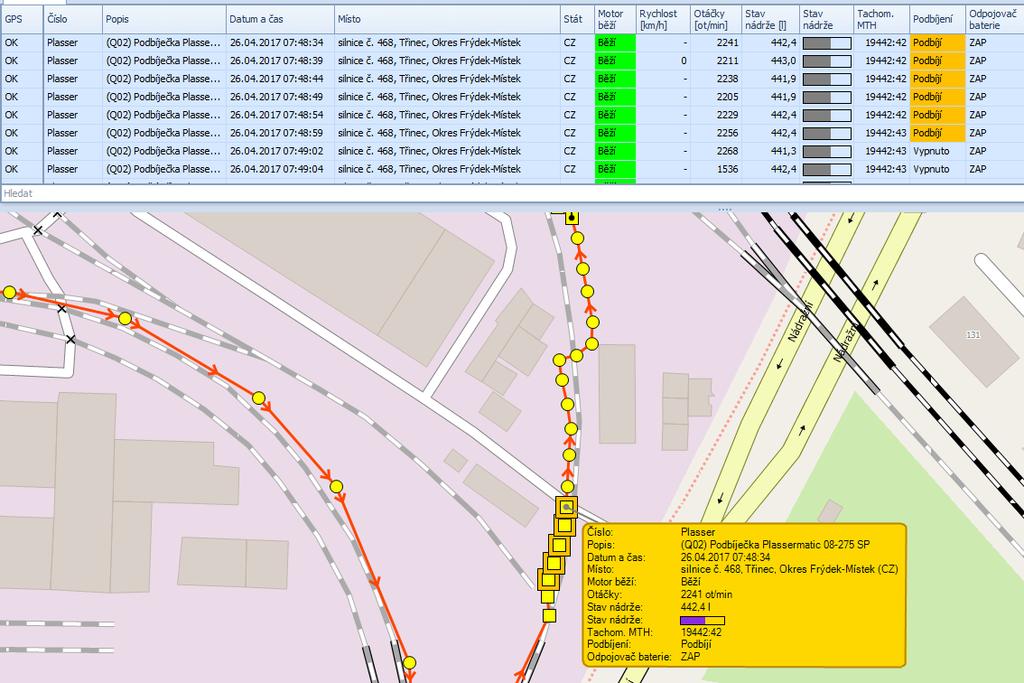Select the row timestamped 26.04.2017 07:48:34
The height and width of the screenshot is (683, 1024).
[512, 42]
